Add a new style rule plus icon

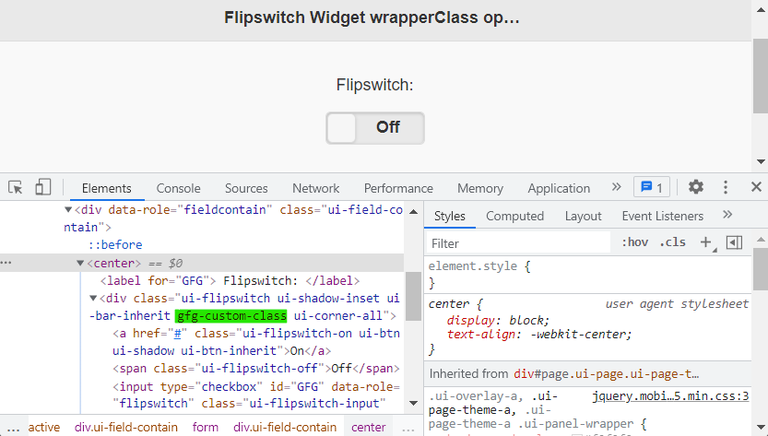tap(705, 242)
